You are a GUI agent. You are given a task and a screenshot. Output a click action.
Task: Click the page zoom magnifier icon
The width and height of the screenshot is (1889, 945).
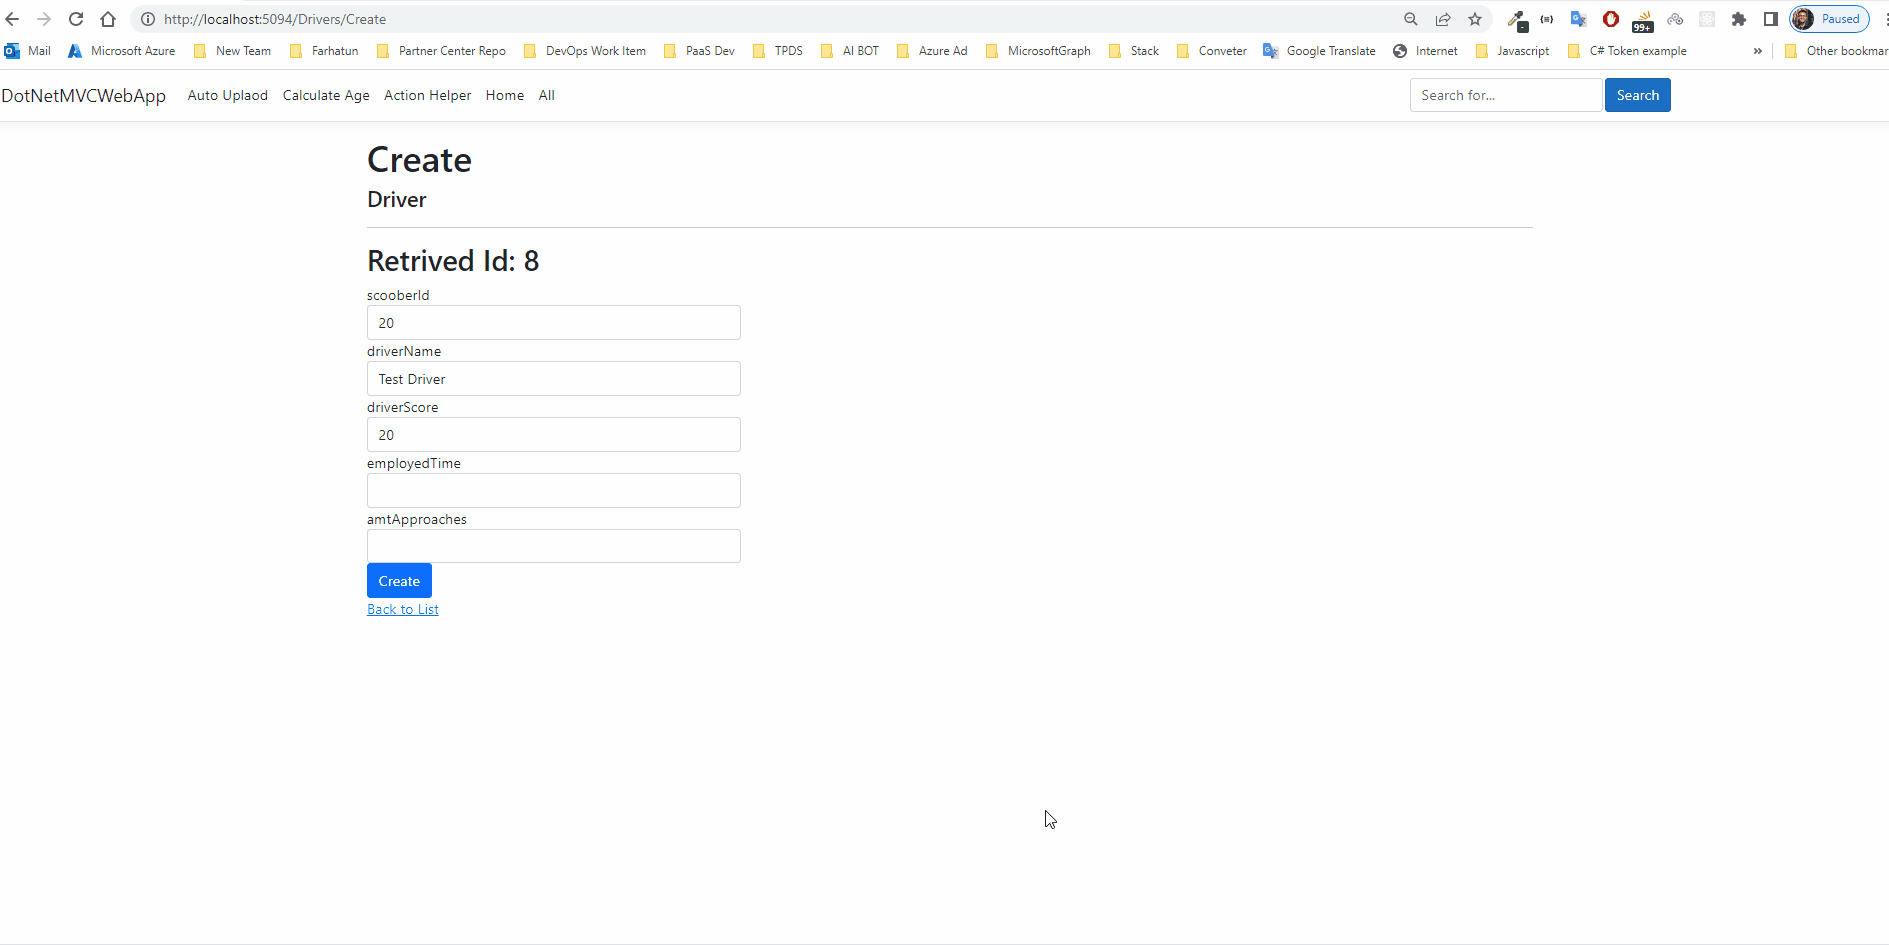click(1410, 19)
